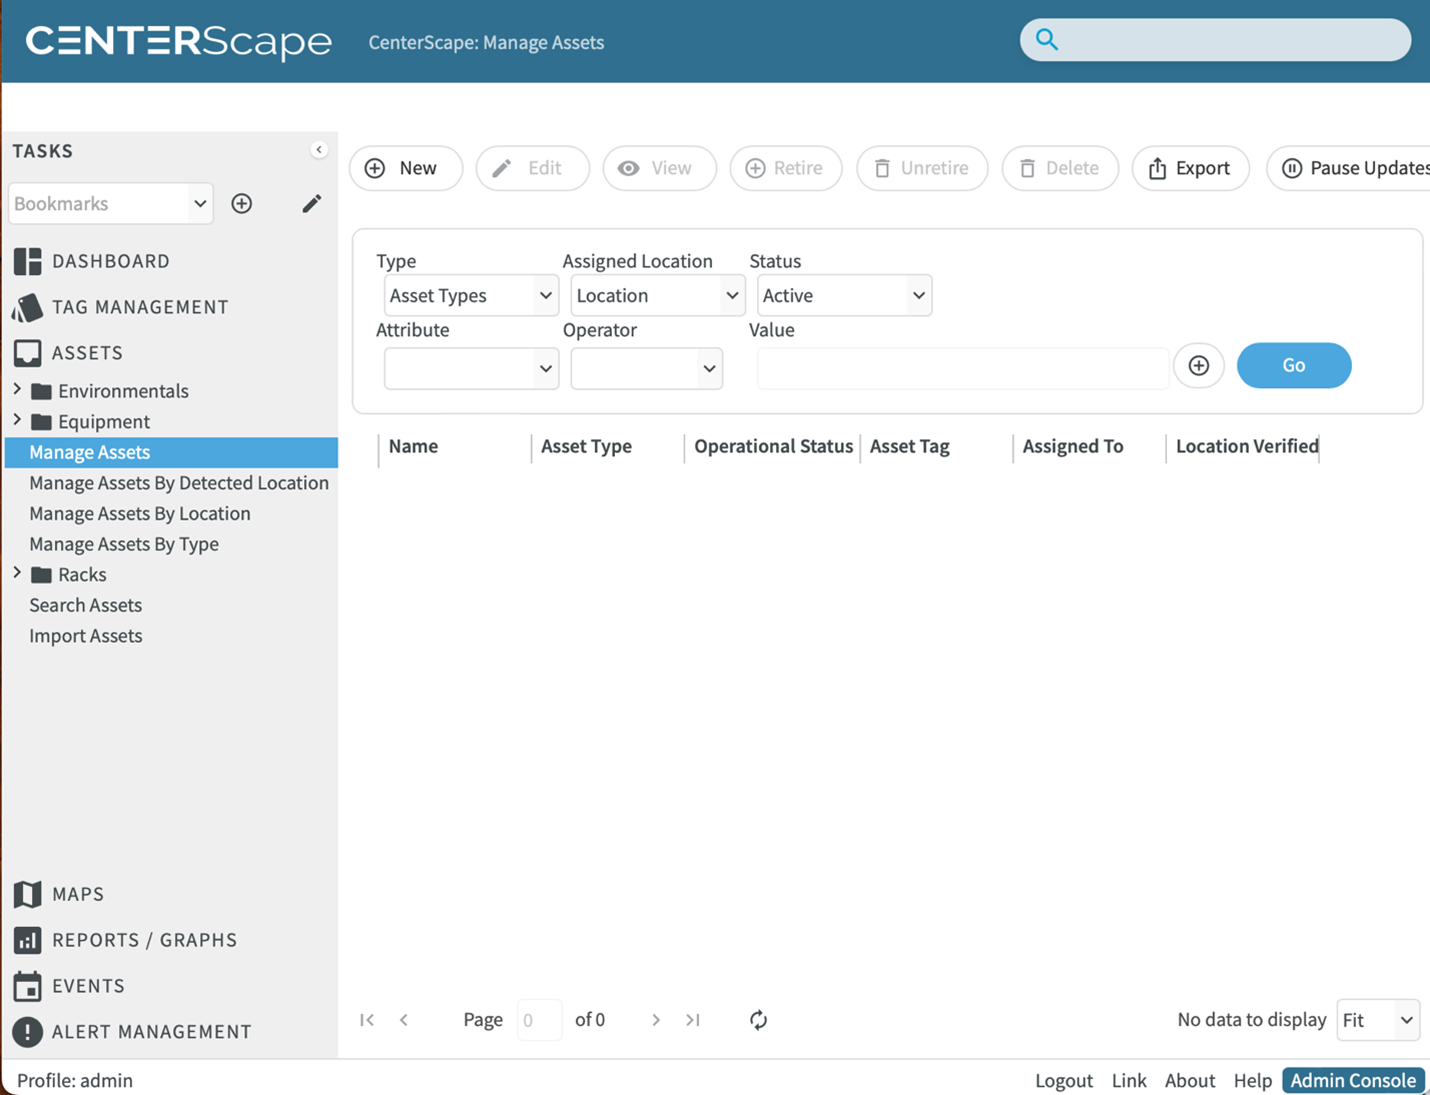Open Tag Management from the sidebar
This screenshot has width=1430, height=1095.
(139, 307)
